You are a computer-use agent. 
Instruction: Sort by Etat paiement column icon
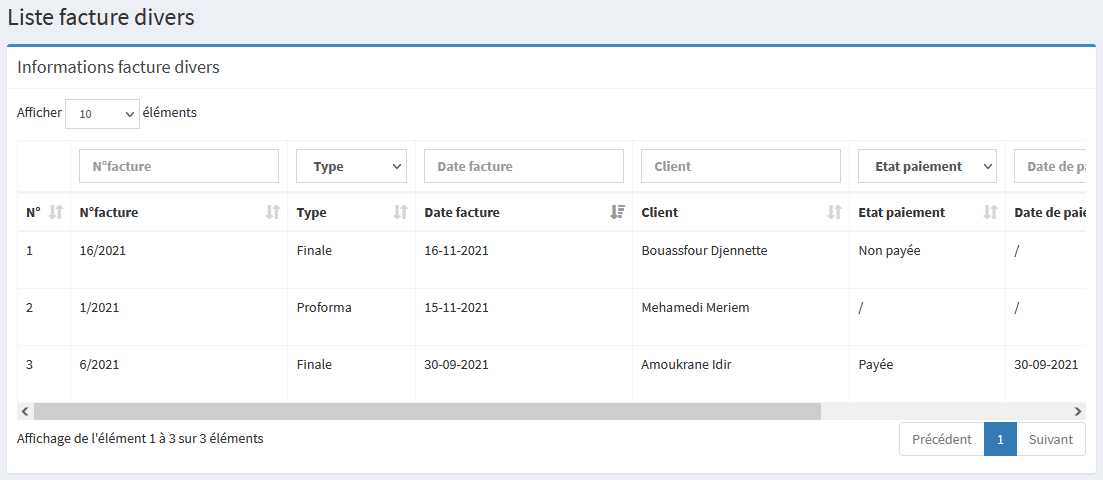point(990,212)
